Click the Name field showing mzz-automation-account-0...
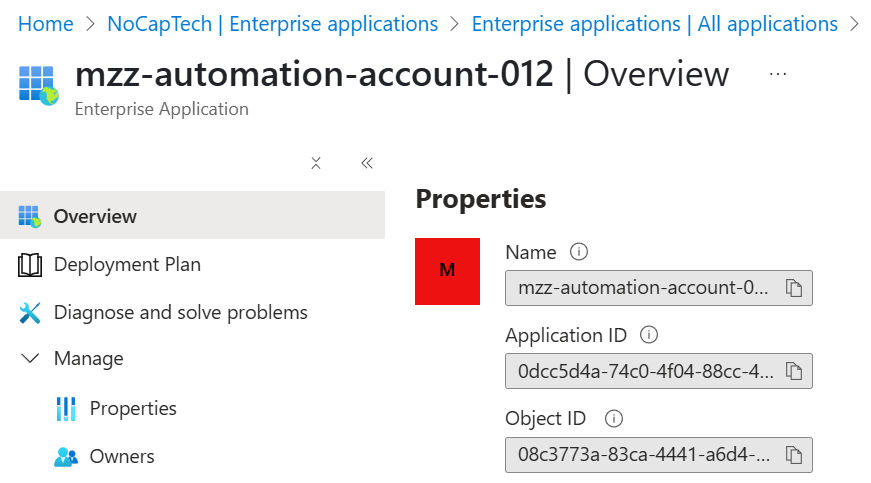 659,288
